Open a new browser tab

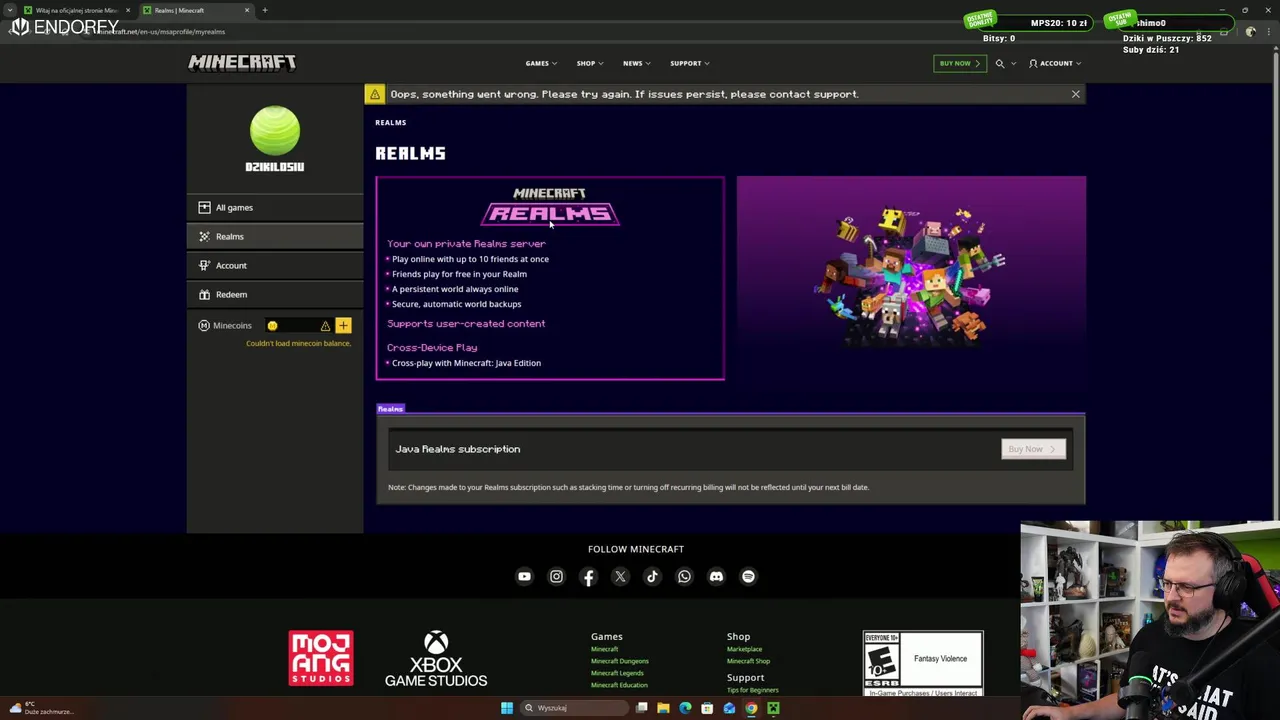[265, 10]
